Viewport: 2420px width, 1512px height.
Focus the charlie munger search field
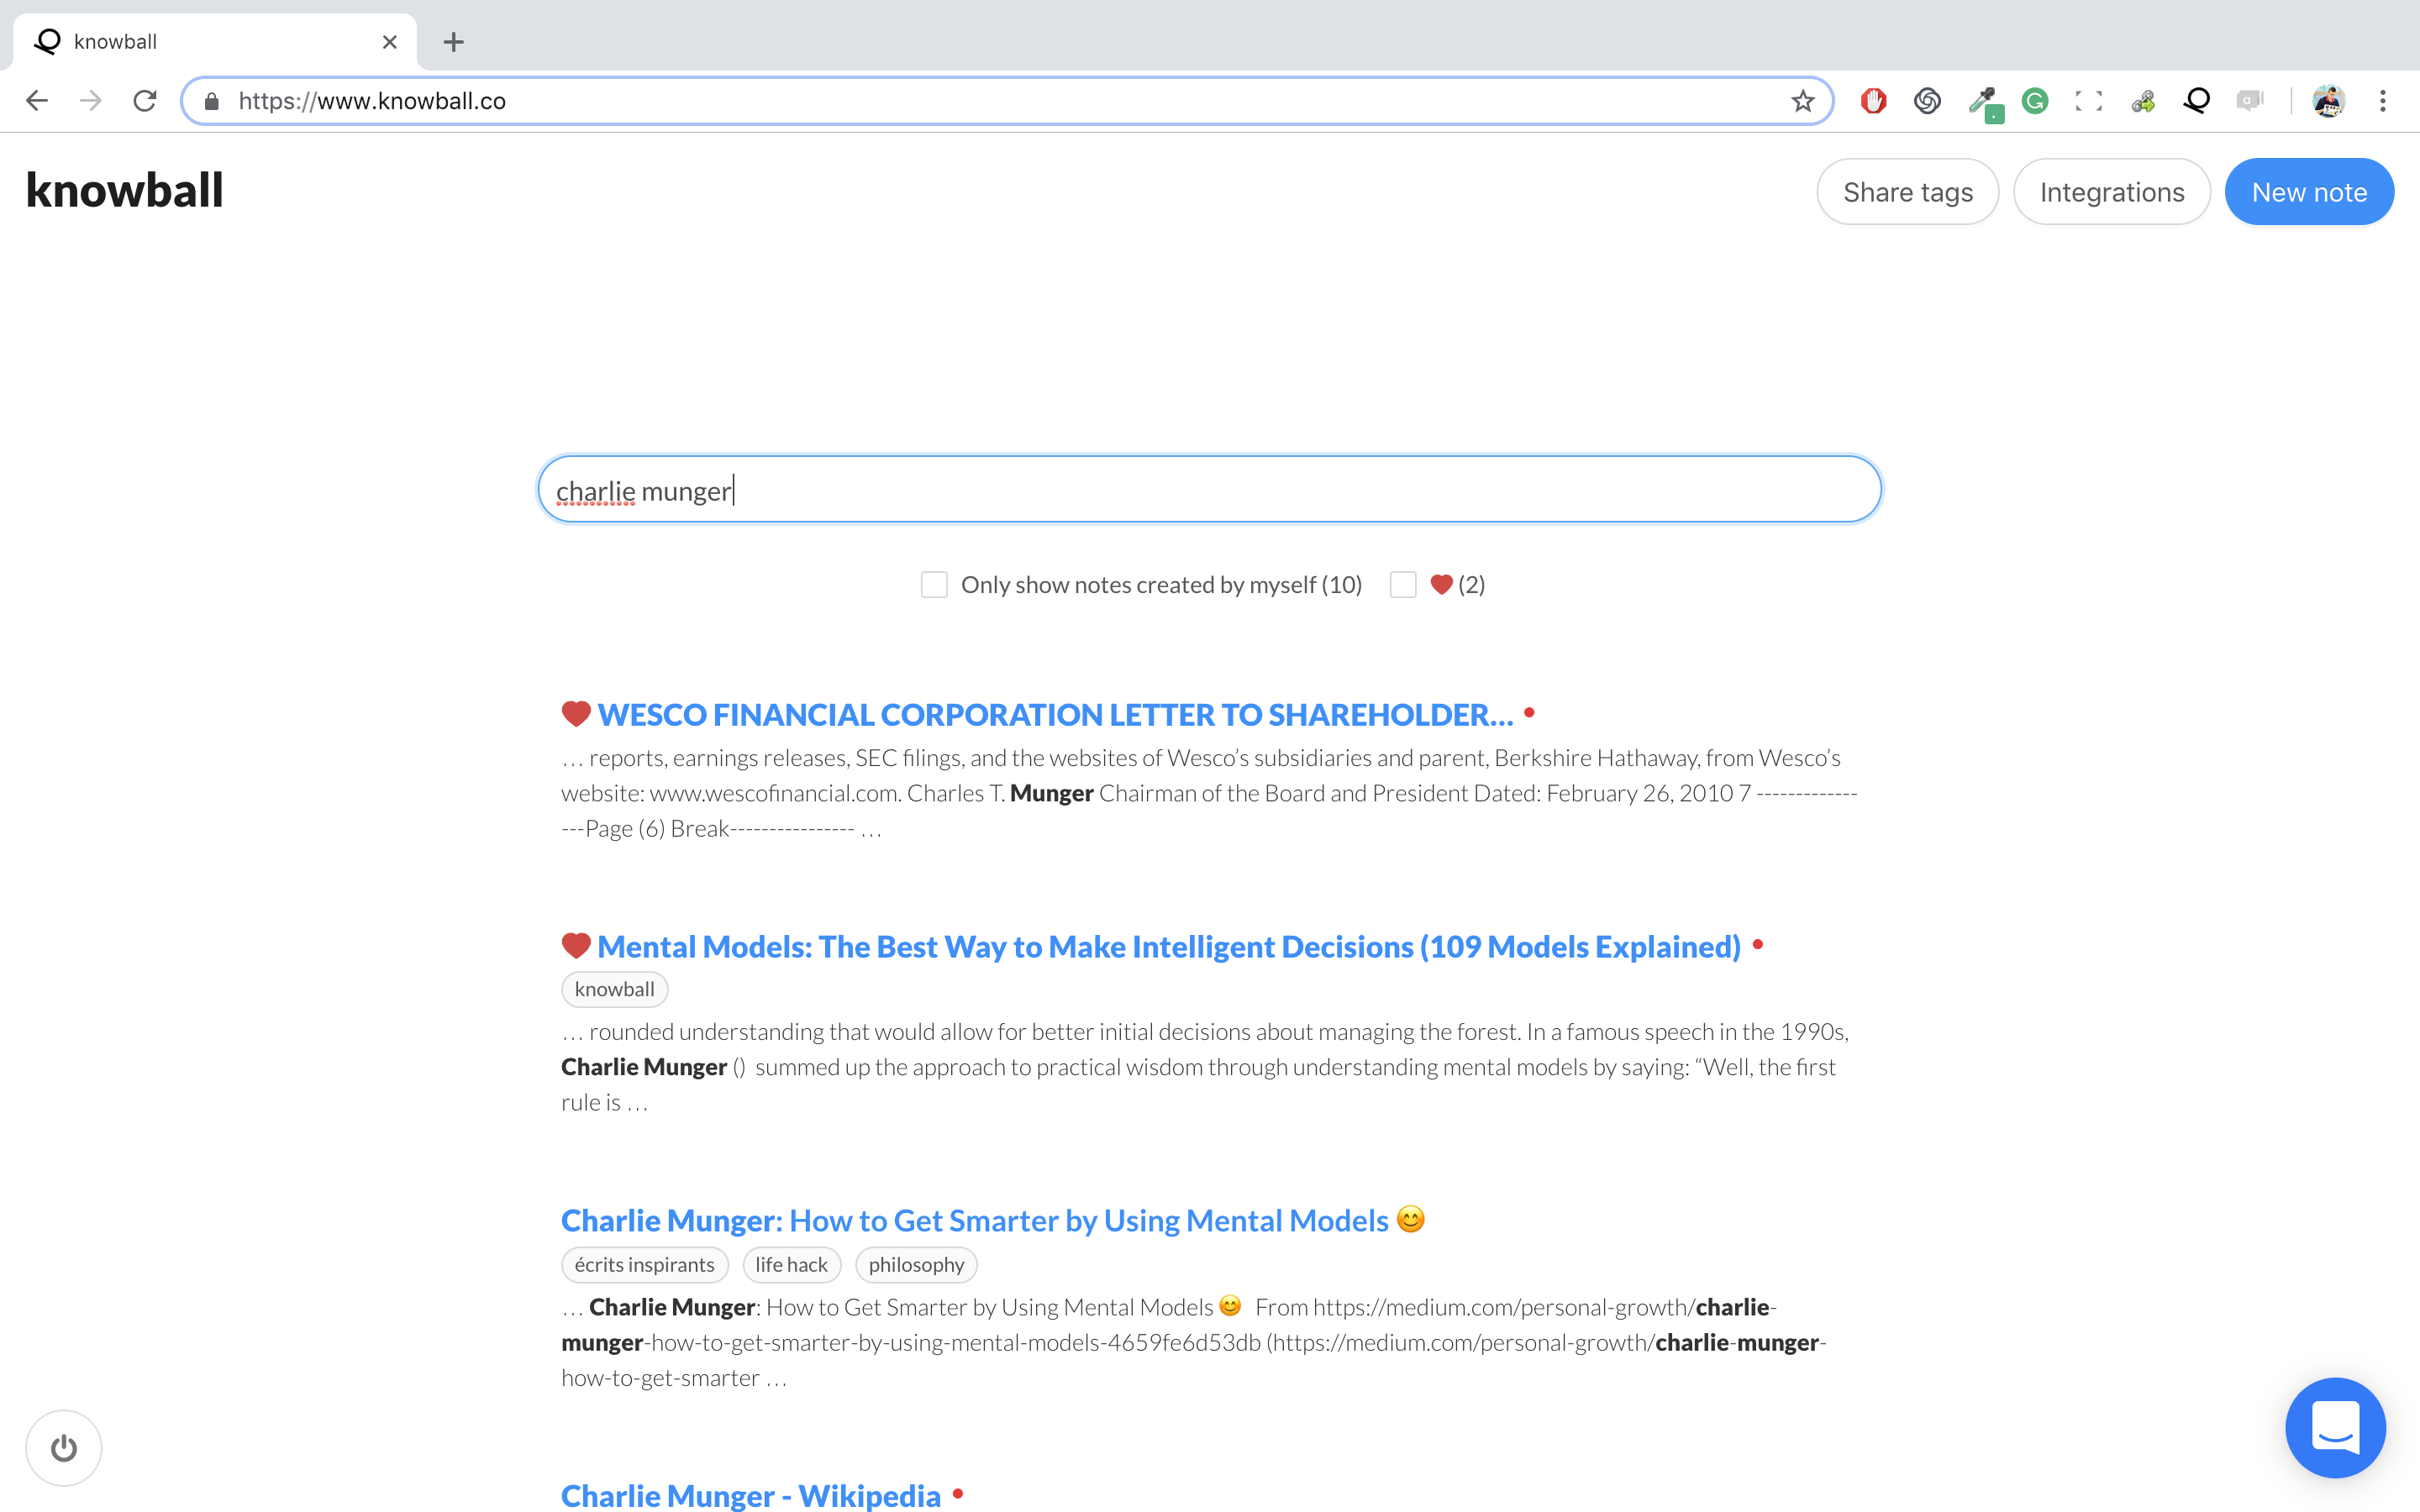[1209, 490]
